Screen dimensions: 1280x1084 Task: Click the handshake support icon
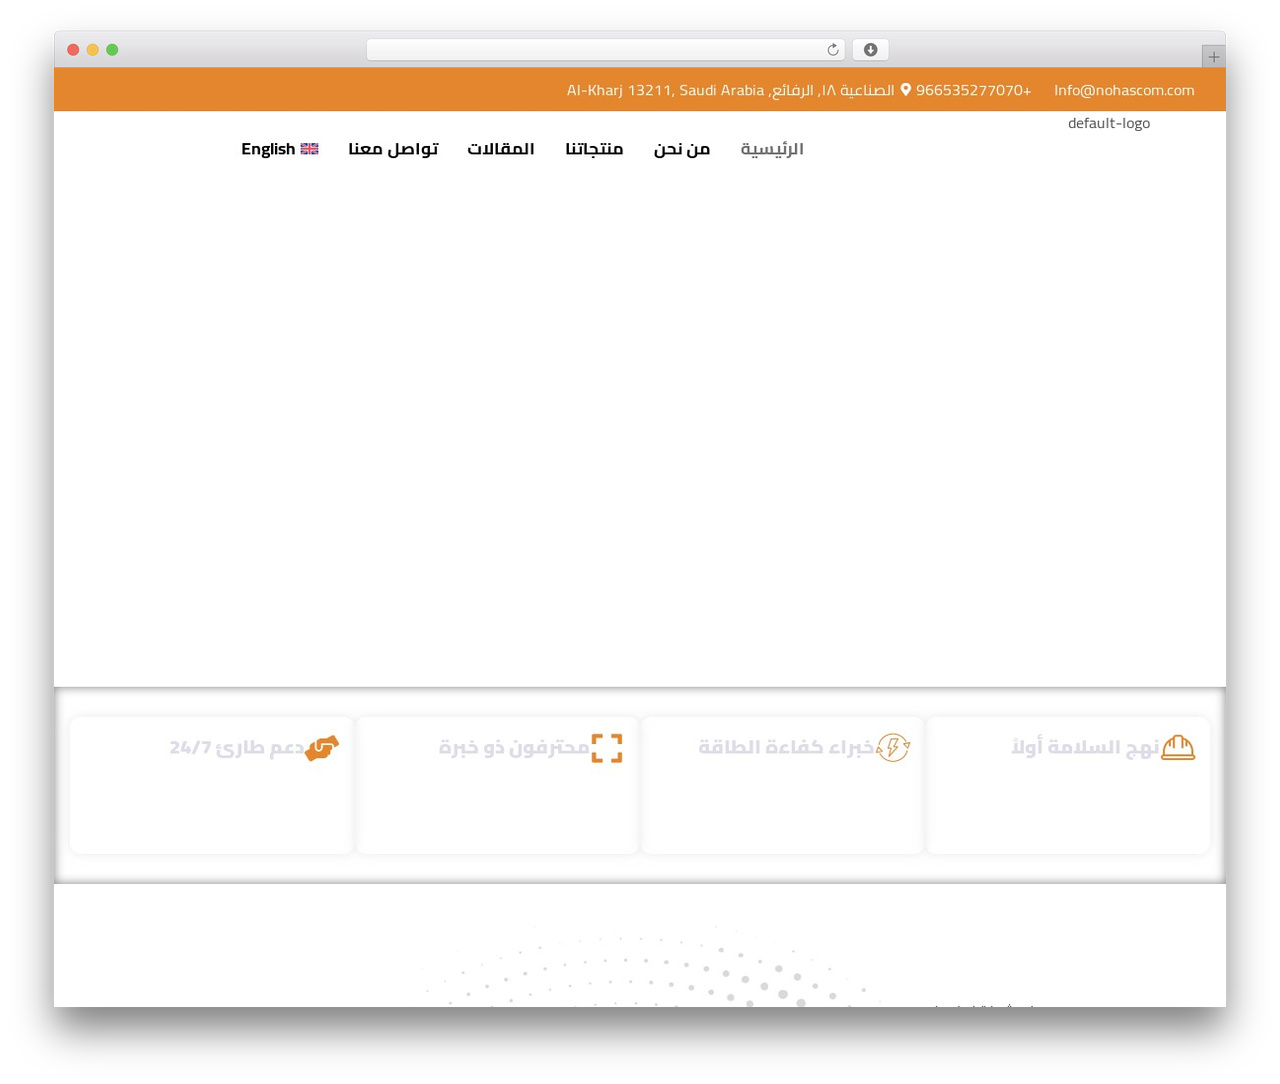tap(322, 748)
